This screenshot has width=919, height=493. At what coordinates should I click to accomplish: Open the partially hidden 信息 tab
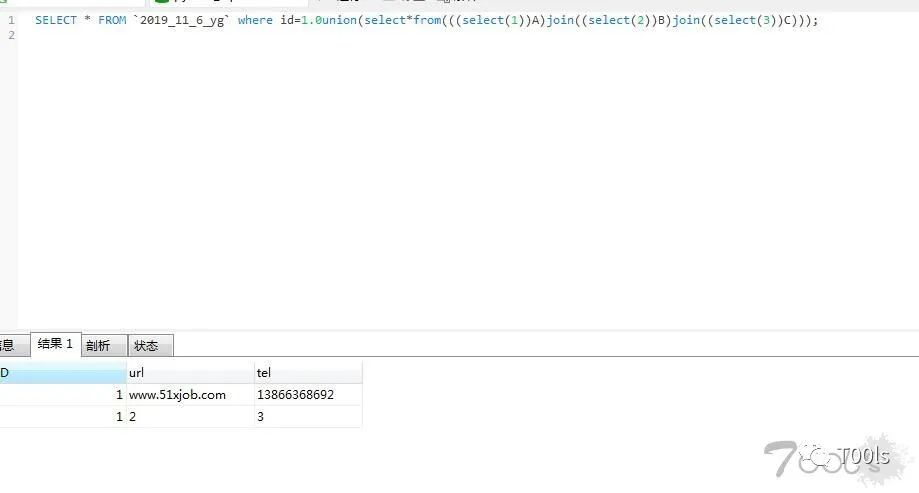click(14, 345)
